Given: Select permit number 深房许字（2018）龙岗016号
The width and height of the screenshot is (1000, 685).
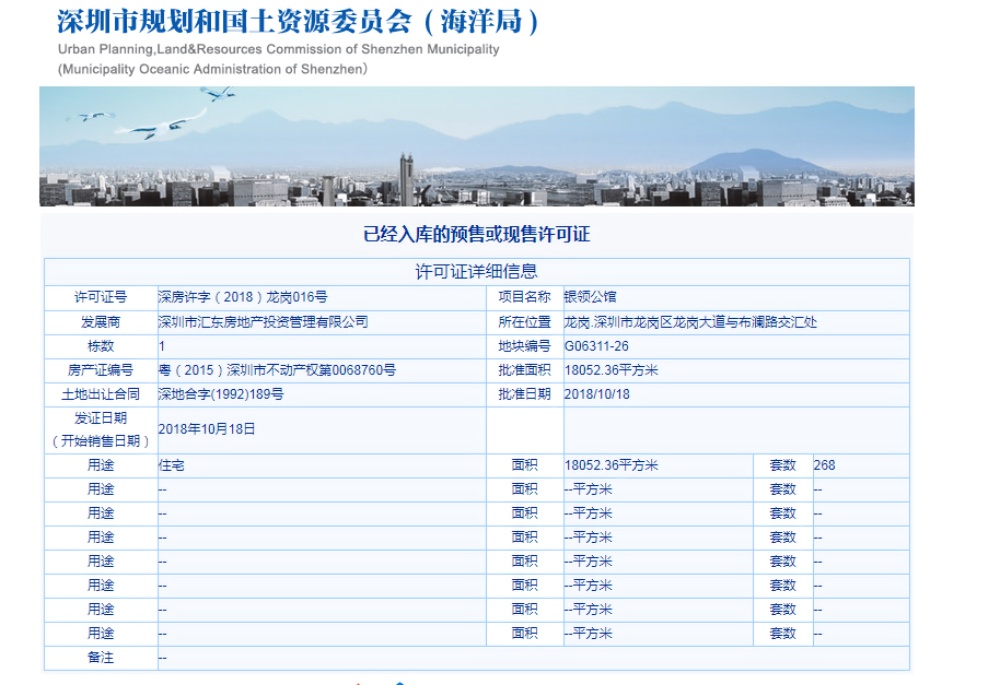Looking at the screenshot, I should (243, 297).
